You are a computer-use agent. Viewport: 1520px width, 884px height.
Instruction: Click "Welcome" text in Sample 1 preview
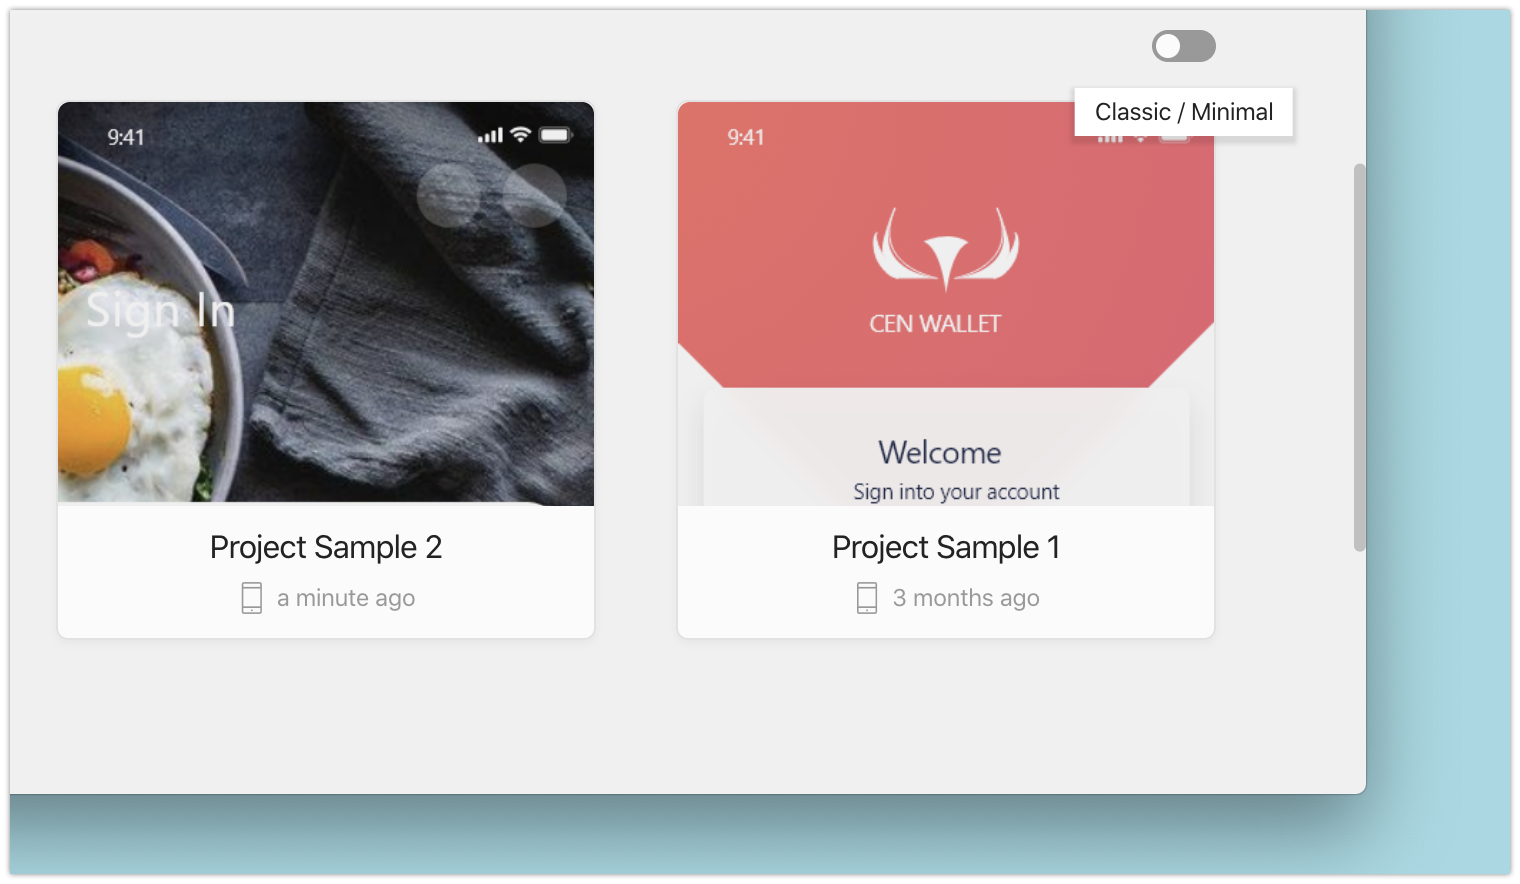pos(940,452)
